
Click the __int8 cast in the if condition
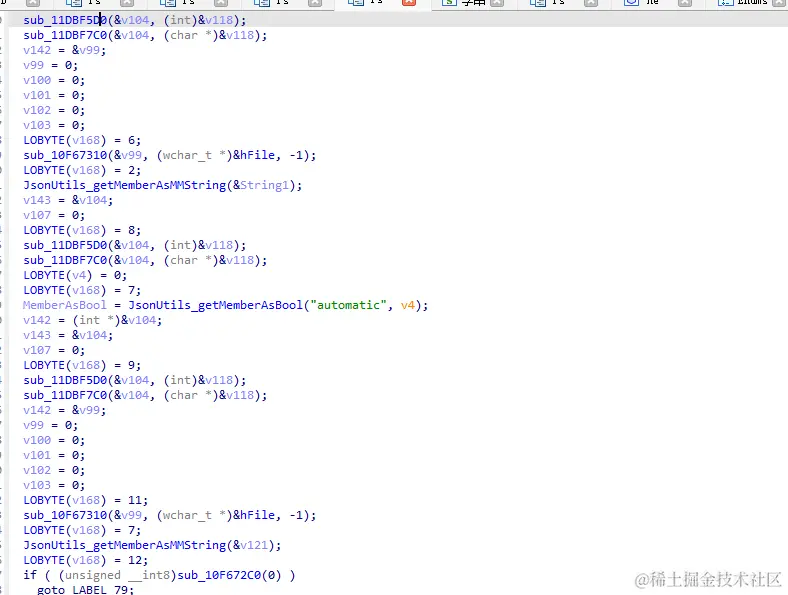149,575
